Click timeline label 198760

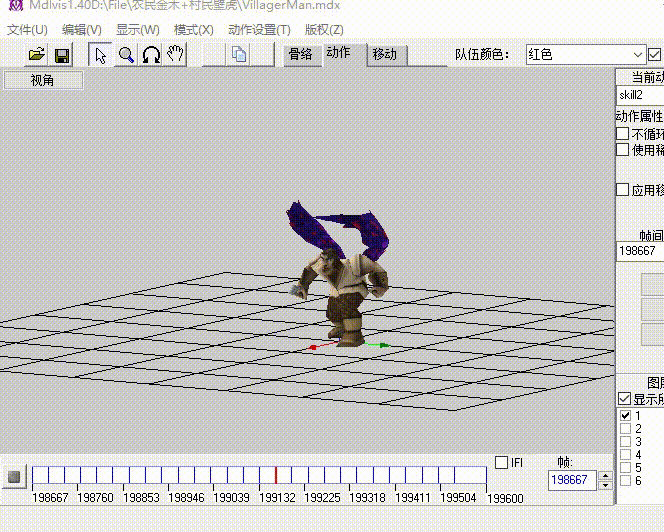(x=95, y=497)
